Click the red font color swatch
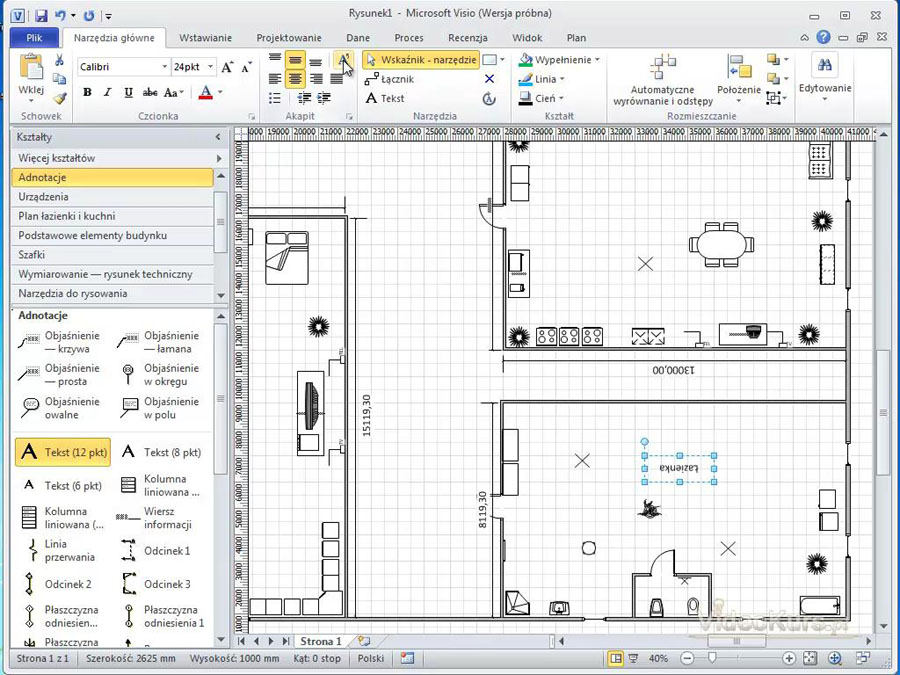Image resolution: width=900 pixels, height=675 pixels. click(x=206, y=92)
